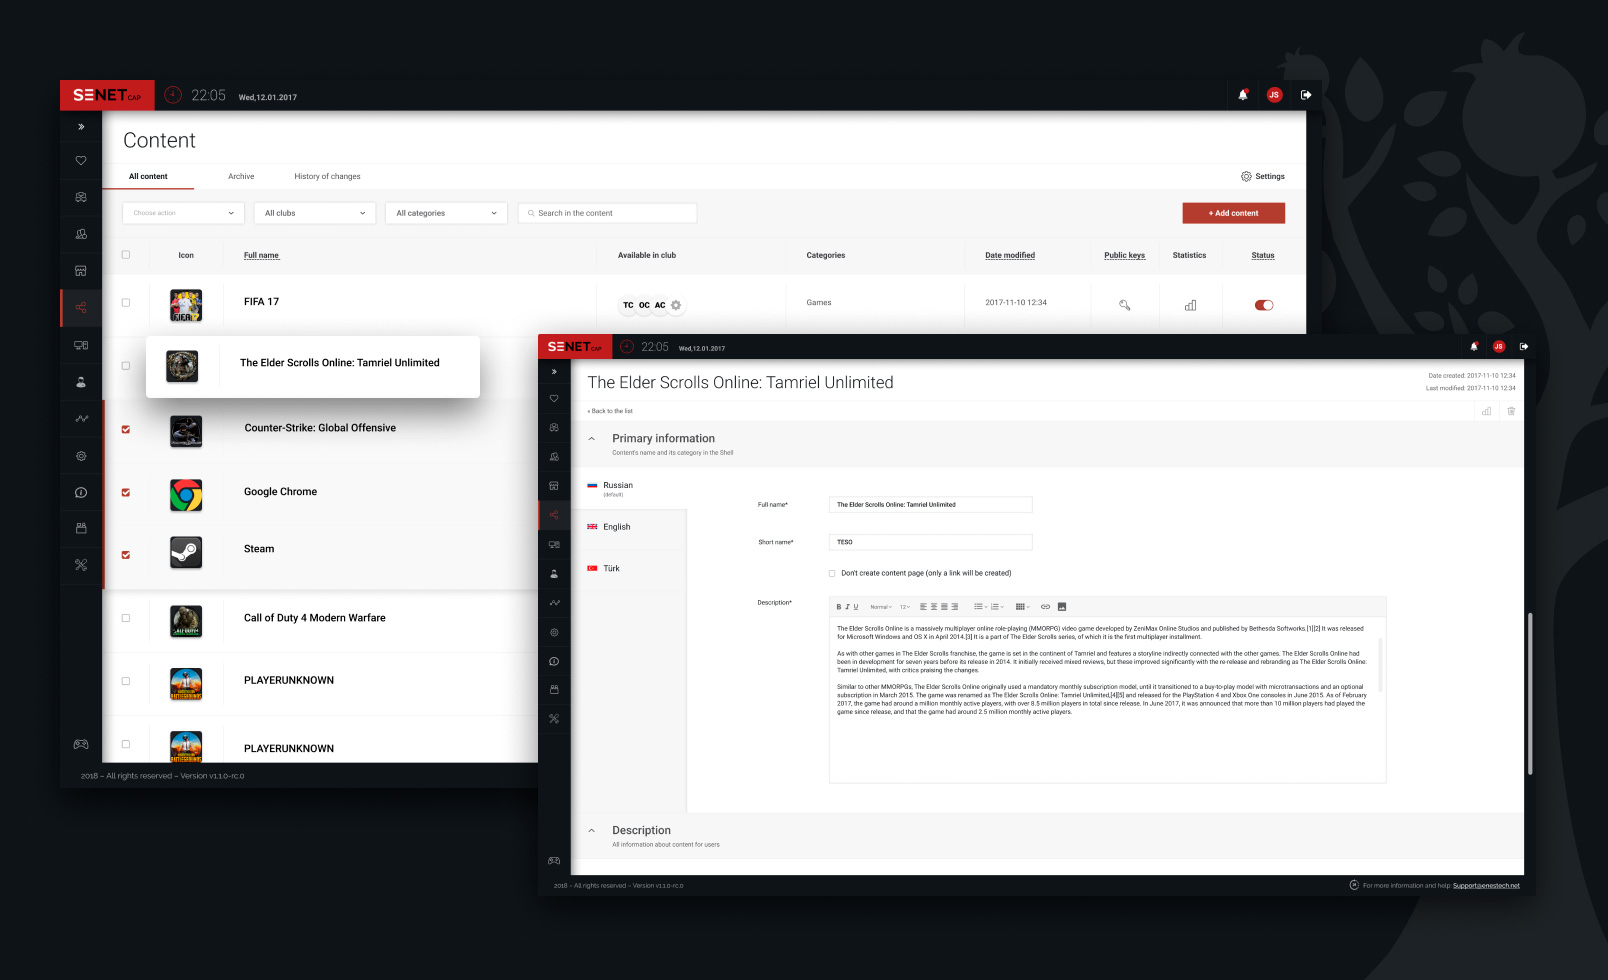This screenshot has height=980, width=1608.
Task: Click the detail window vertical scrollbar
Action: pos(1530,693)
